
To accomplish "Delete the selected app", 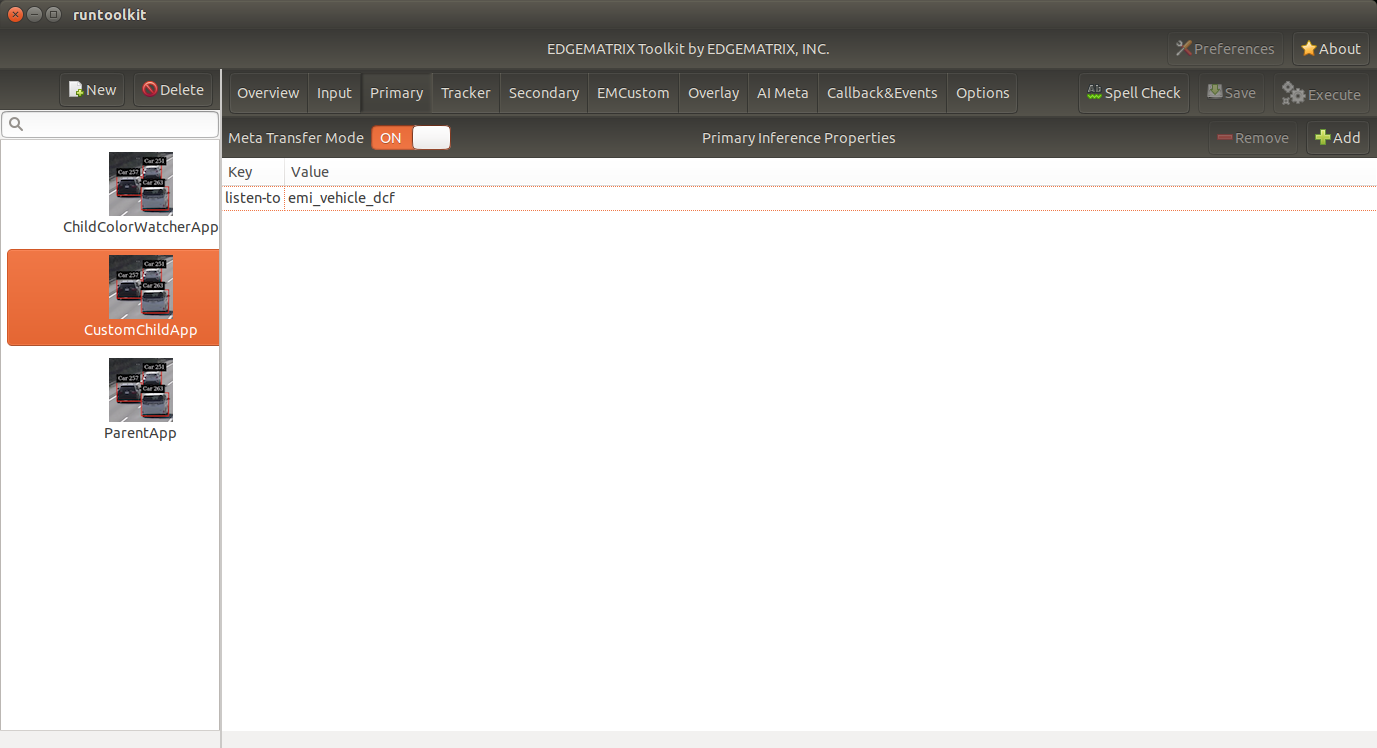I will (x=173, y=90).
